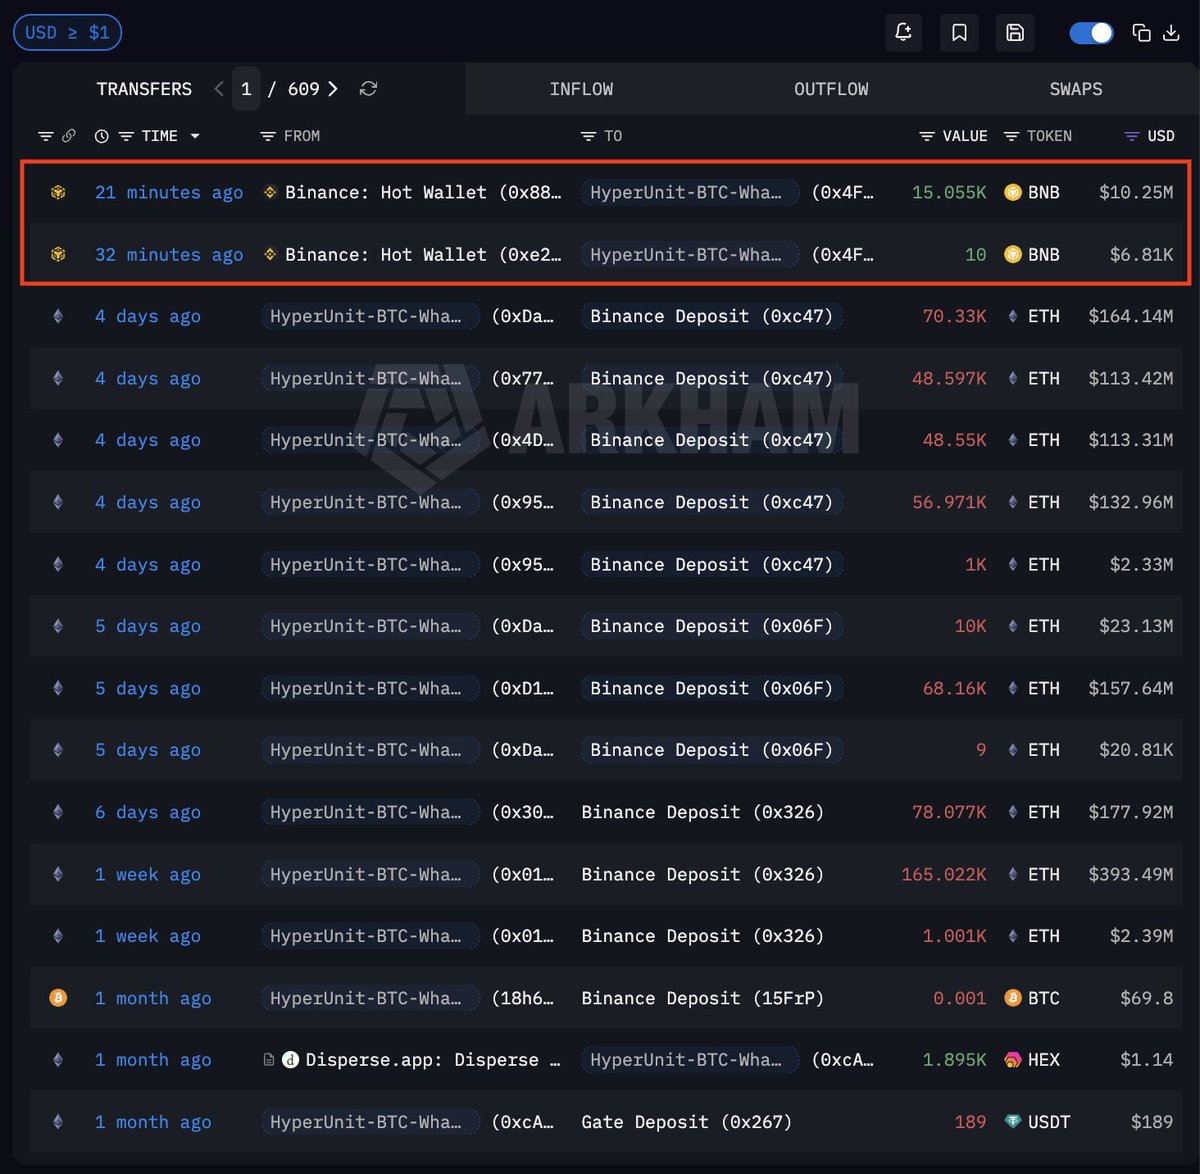Click ETH token on the 70.33K row

(x=1032, y=316)
